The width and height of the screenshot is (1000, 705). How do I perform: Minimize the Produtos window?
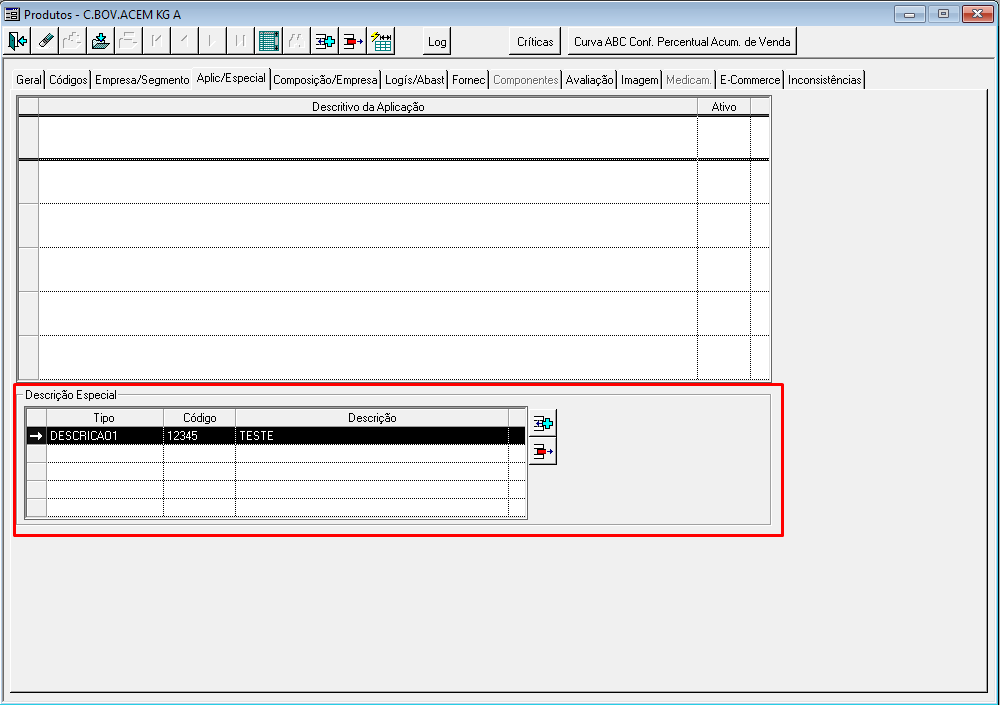pyautogui.click(x=909, y=13)
